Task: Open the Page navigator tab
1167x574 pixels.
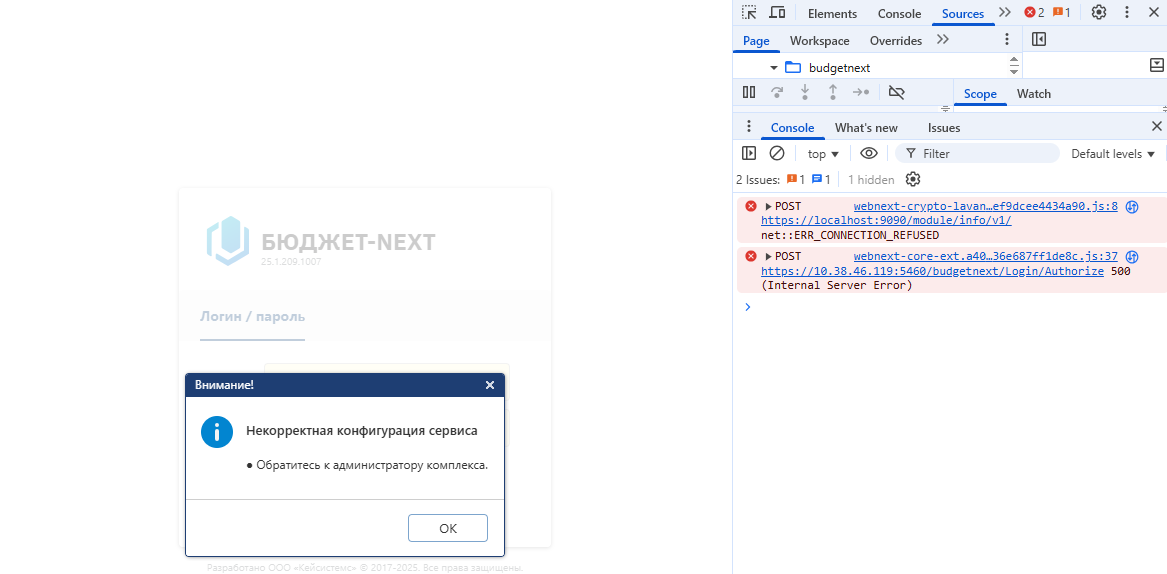Action: pyautogui.click(x=756, y=40)
